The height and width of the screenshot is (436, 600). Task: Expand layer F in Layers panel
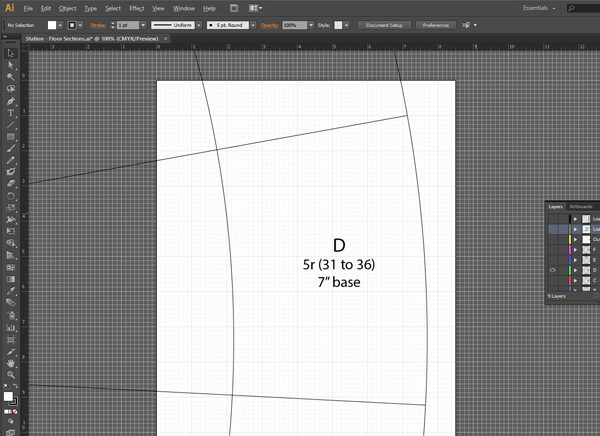(x=575, y=249)
